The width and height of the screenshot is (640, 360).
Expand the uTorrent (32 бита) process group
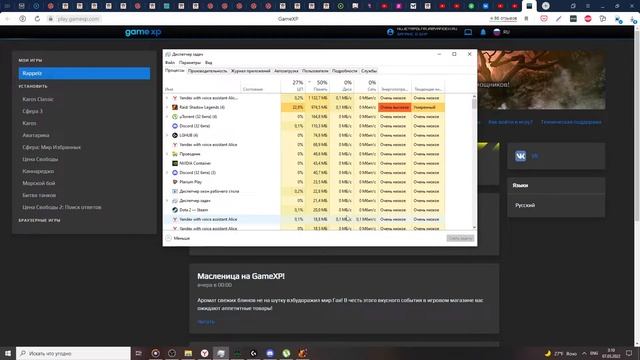[167, 117]
